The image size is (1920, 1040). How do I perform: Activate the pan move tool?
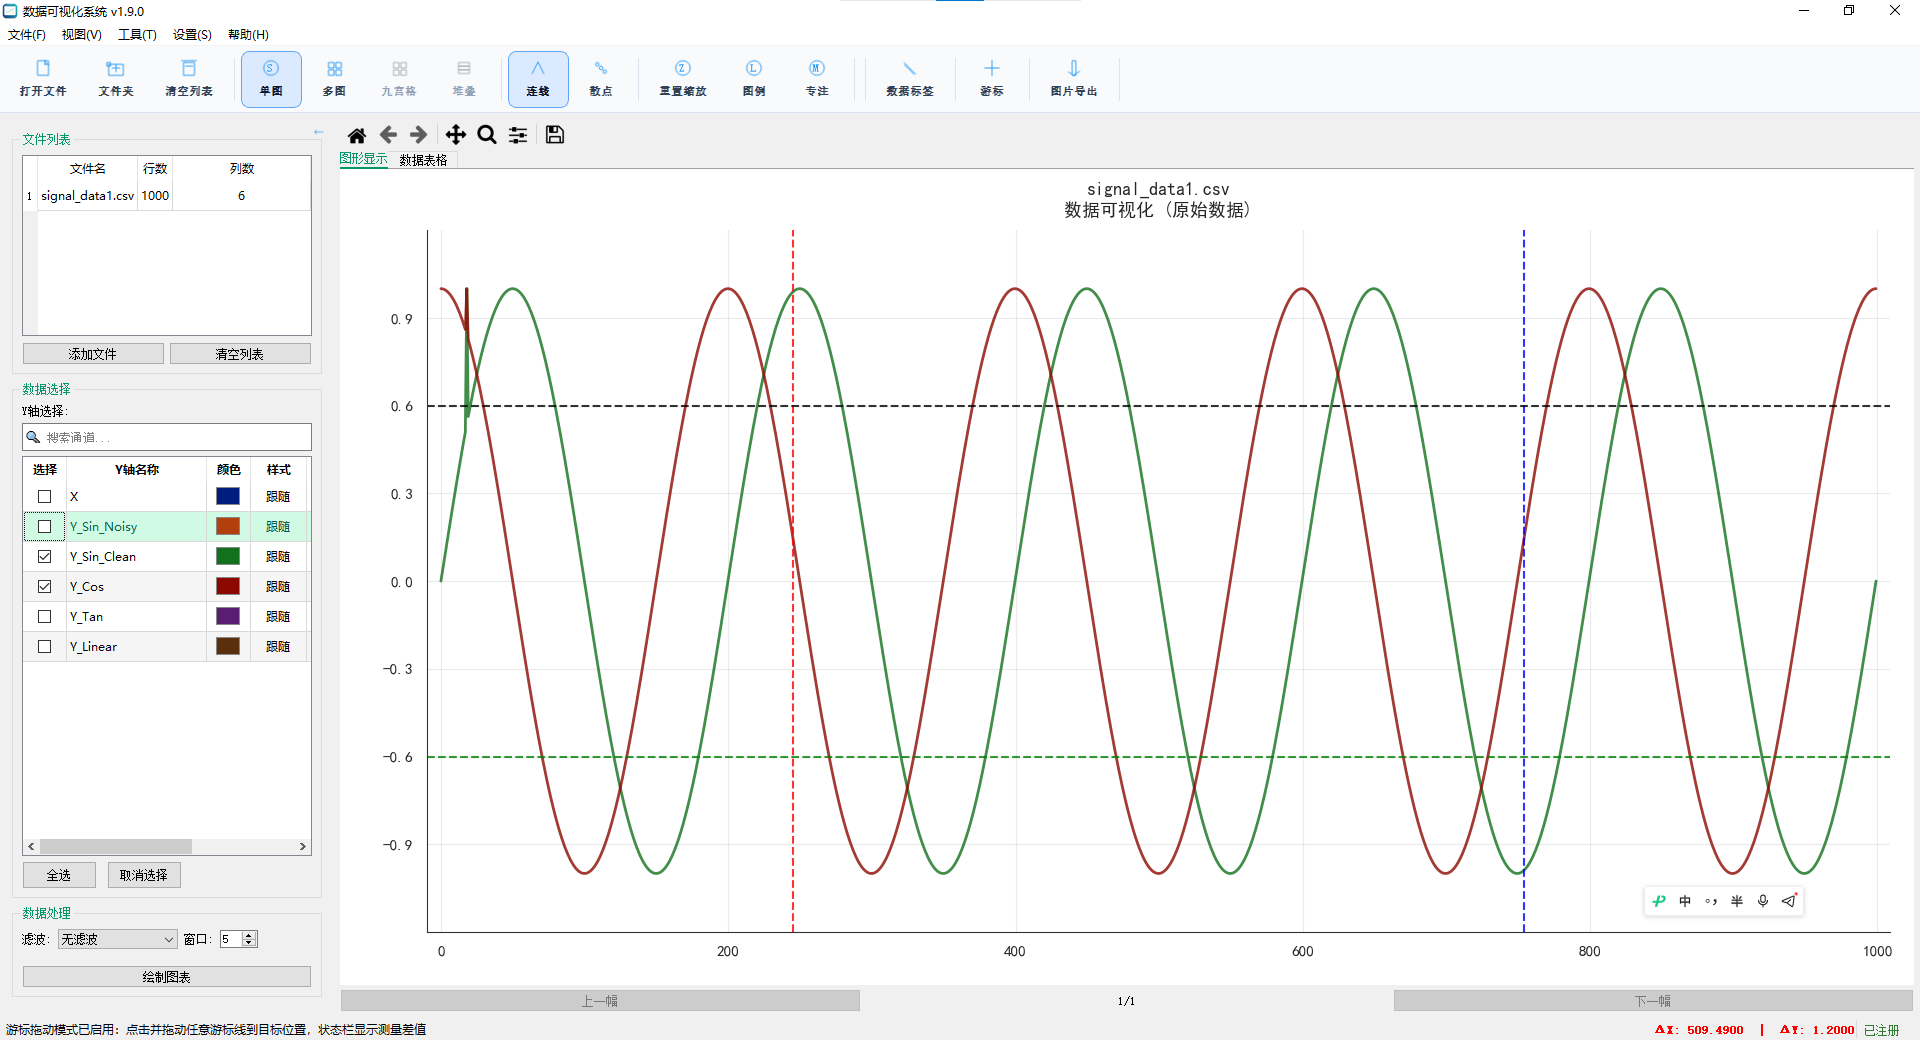tap(456, 135)
